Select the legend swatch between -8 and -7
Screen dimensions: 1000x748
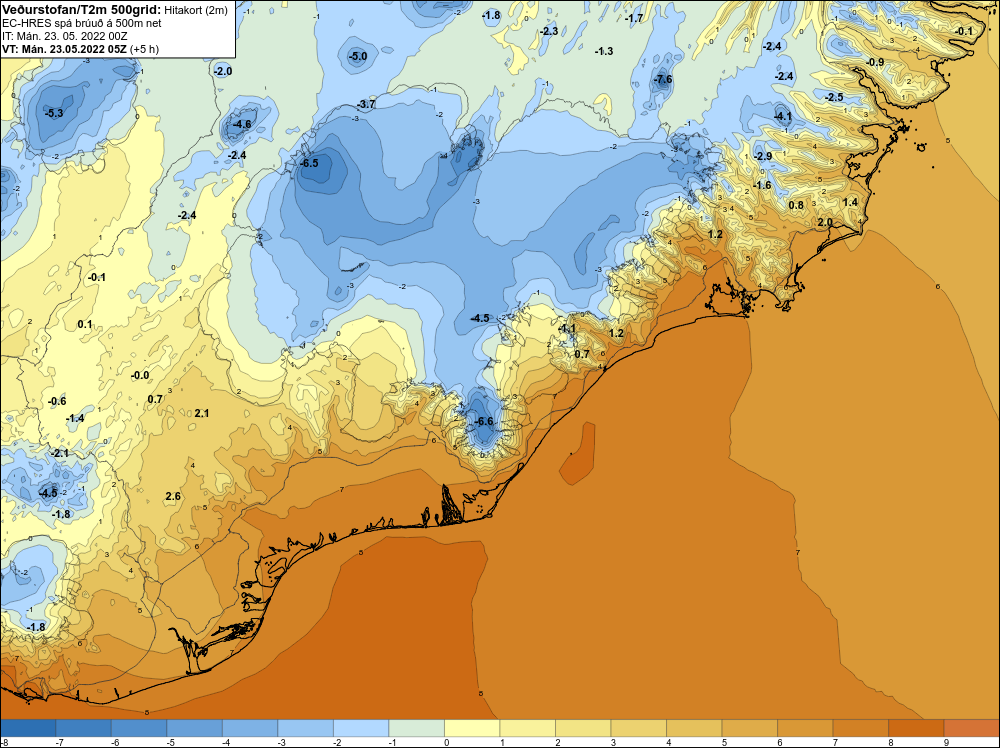[x=28, y=728]
